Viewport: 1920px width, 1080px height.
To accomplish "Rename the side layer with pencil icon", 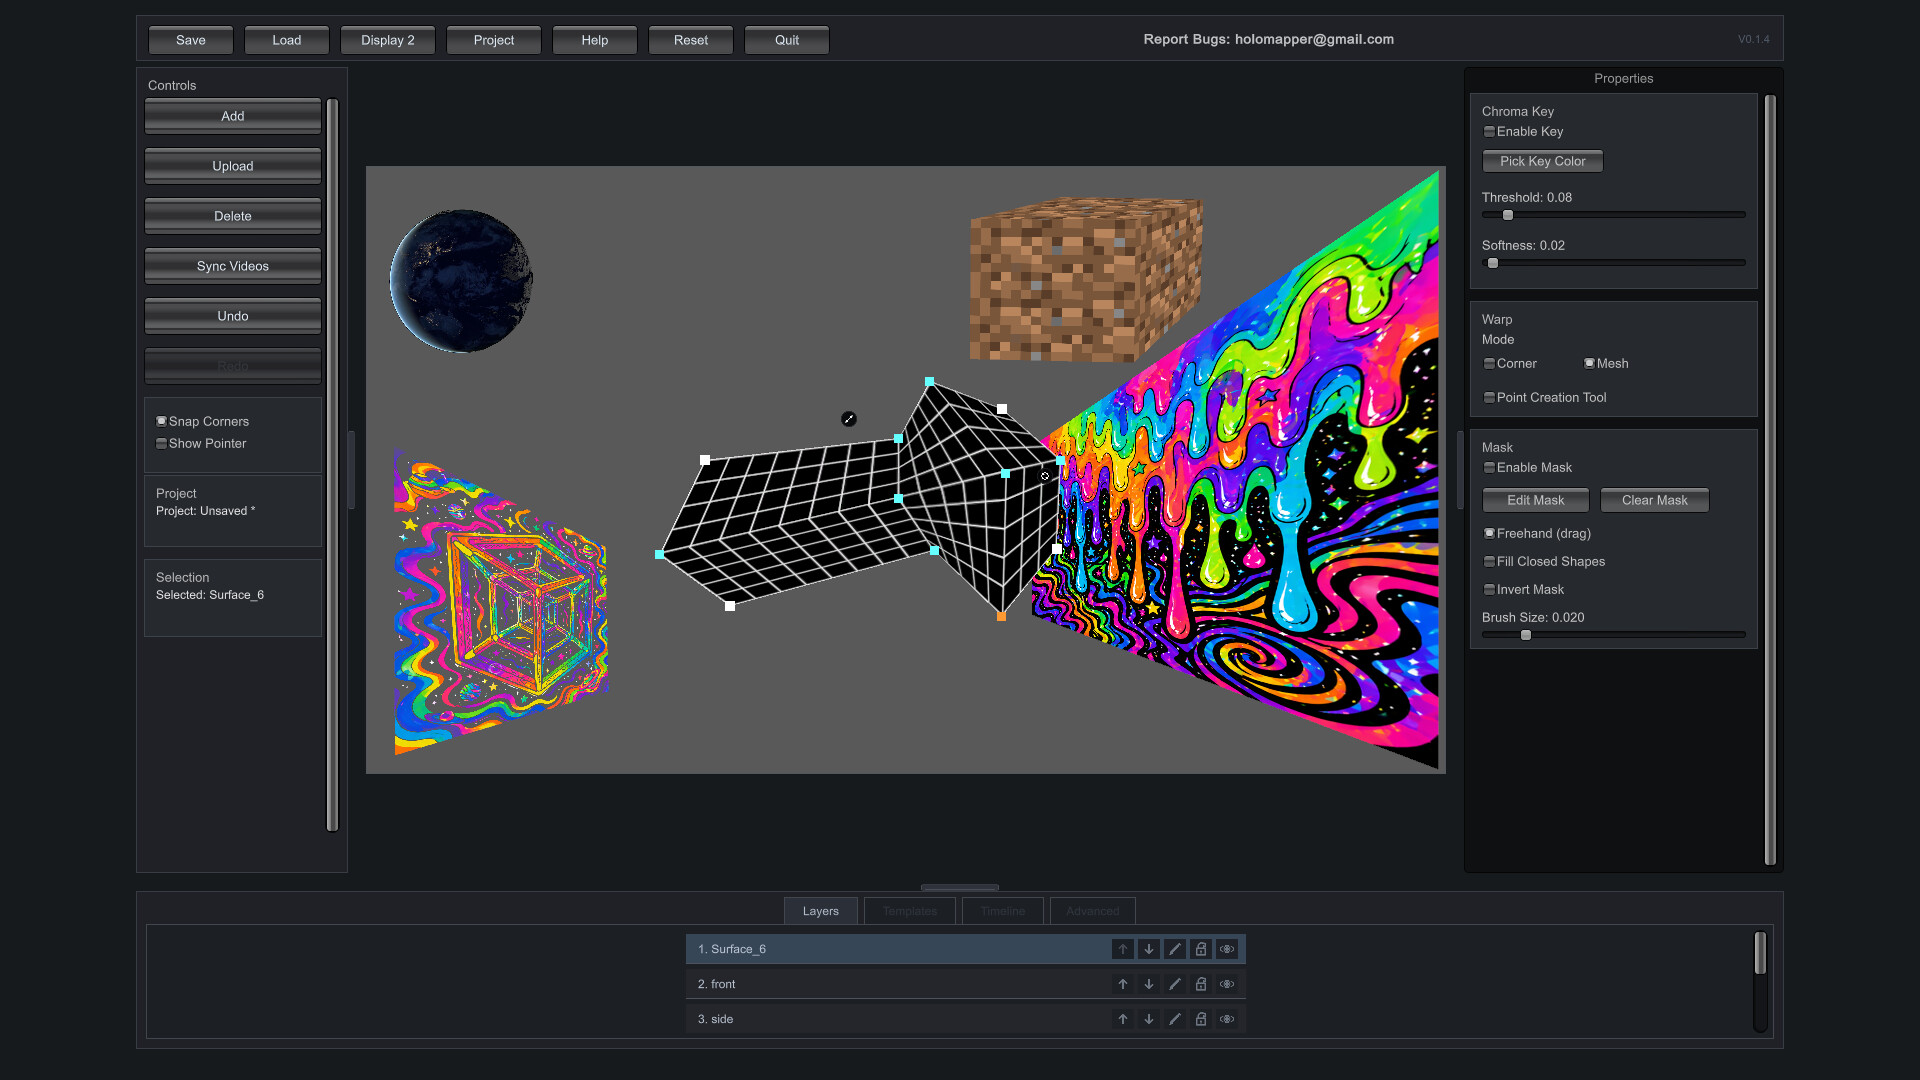I will [1175, 1019].
